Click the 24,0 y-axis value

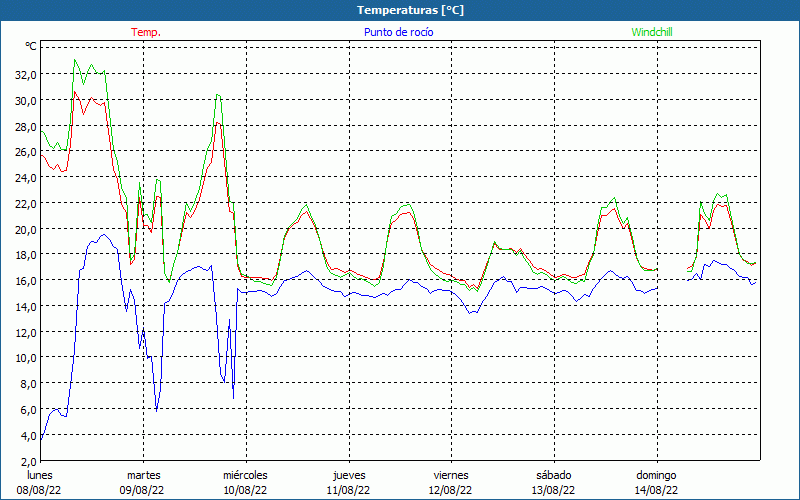point(26,178)
